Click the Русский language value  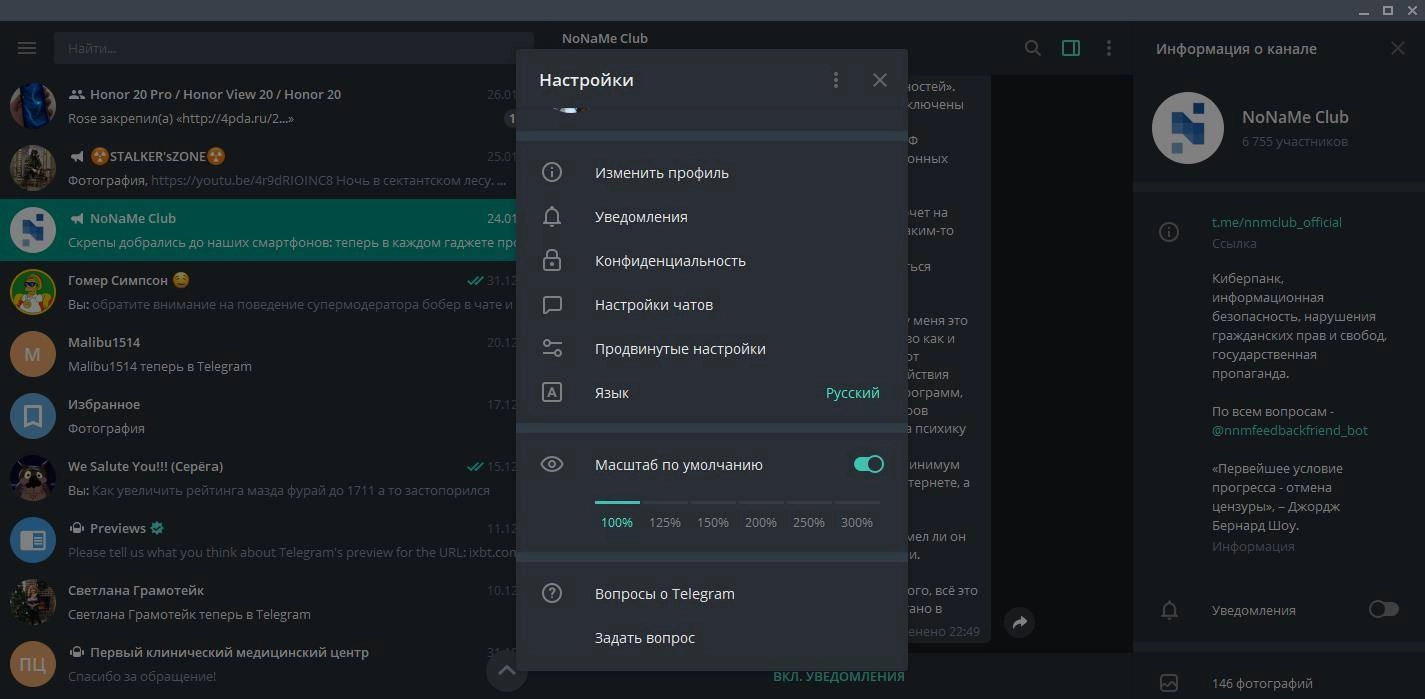coord(852,393)
